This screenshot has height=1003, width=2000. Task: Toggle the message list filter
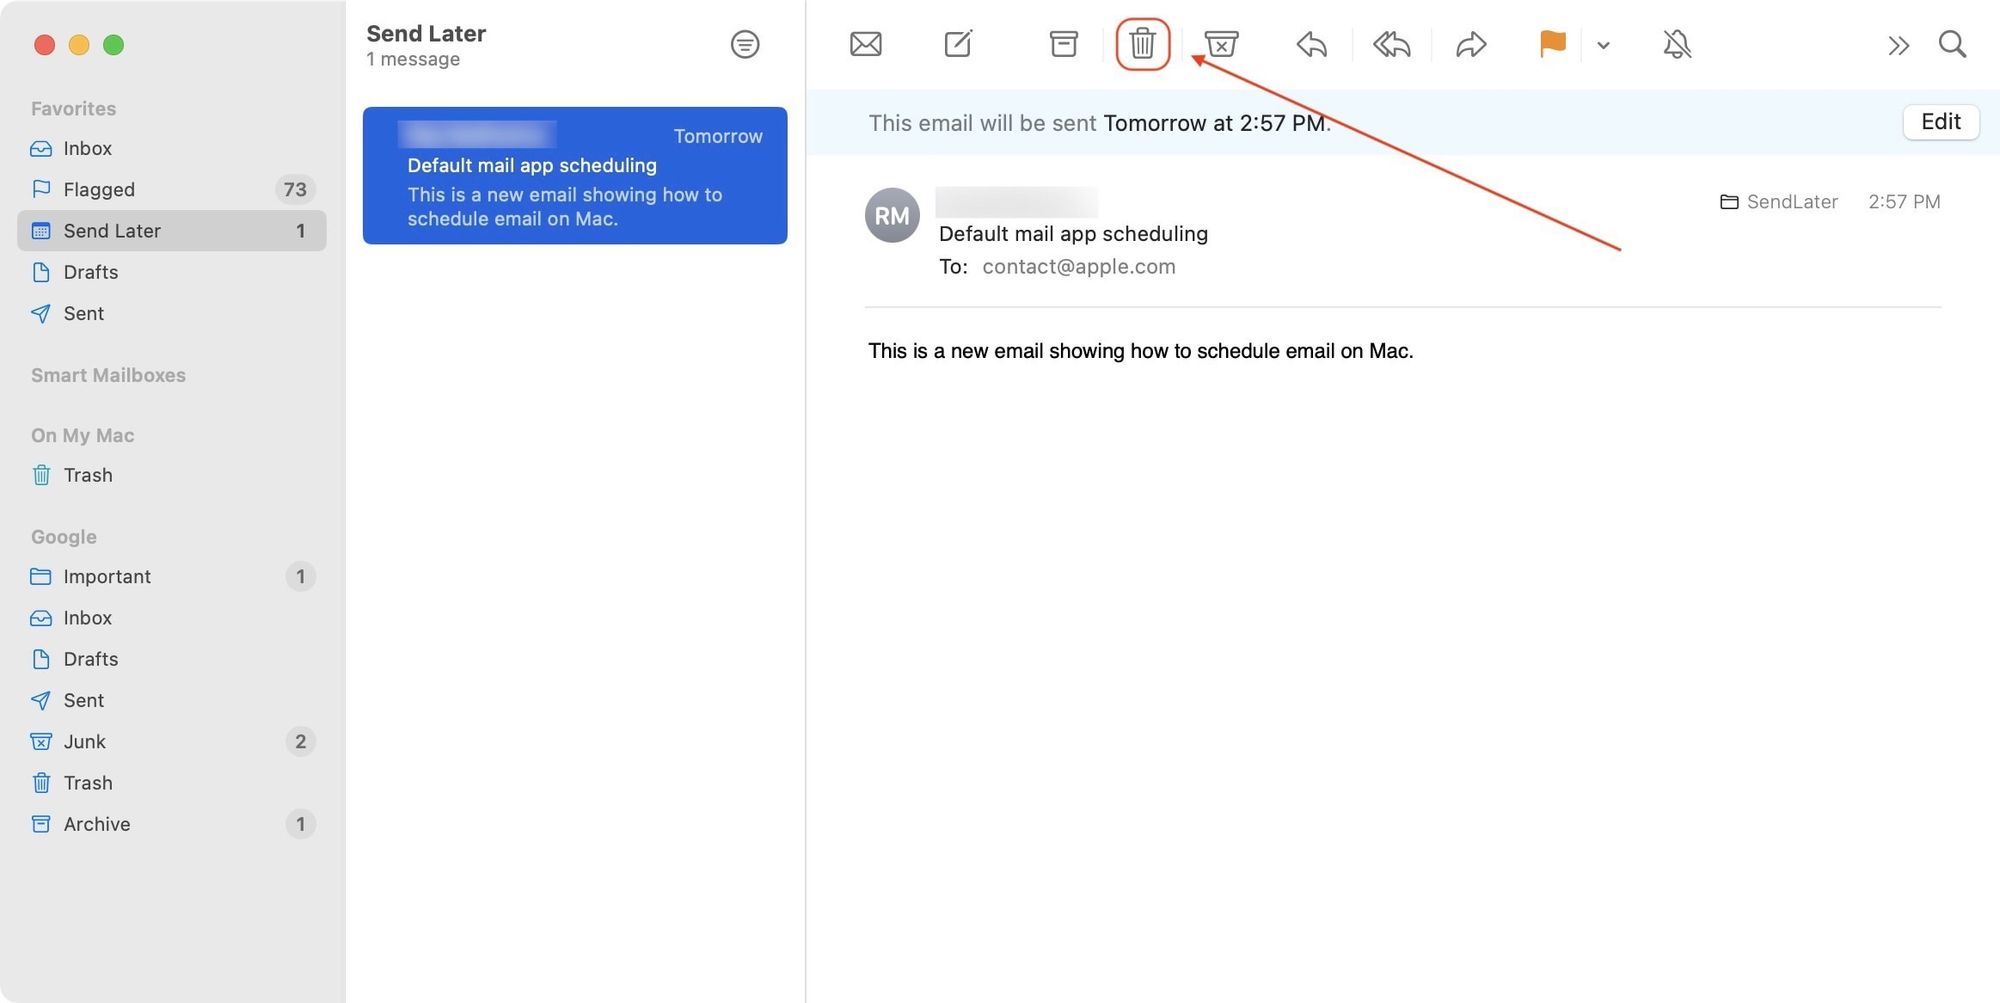click(x=745, y=44)
